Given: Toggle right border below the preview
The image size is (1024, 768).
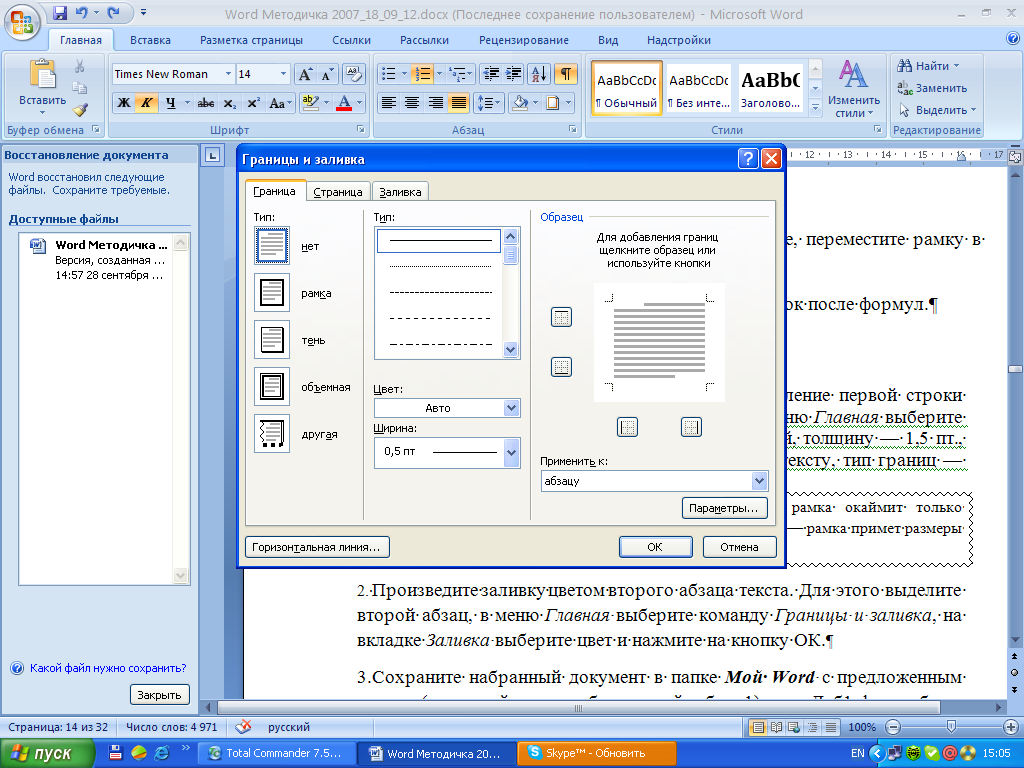Looking at the screenshot, I should (691, 427).
